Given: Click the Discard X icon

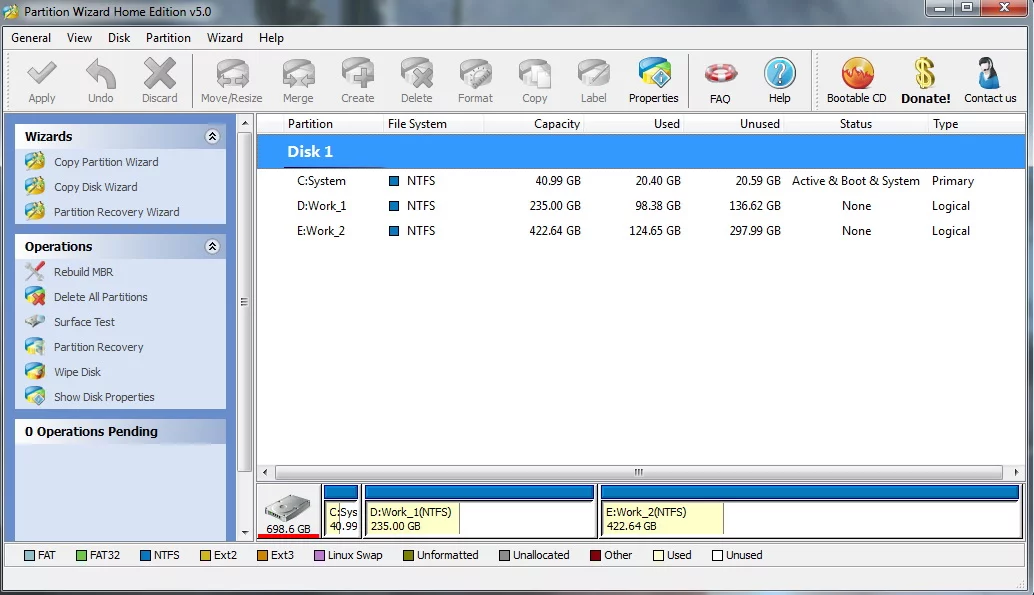Looking at the screenshot, I should coord(159,75).
